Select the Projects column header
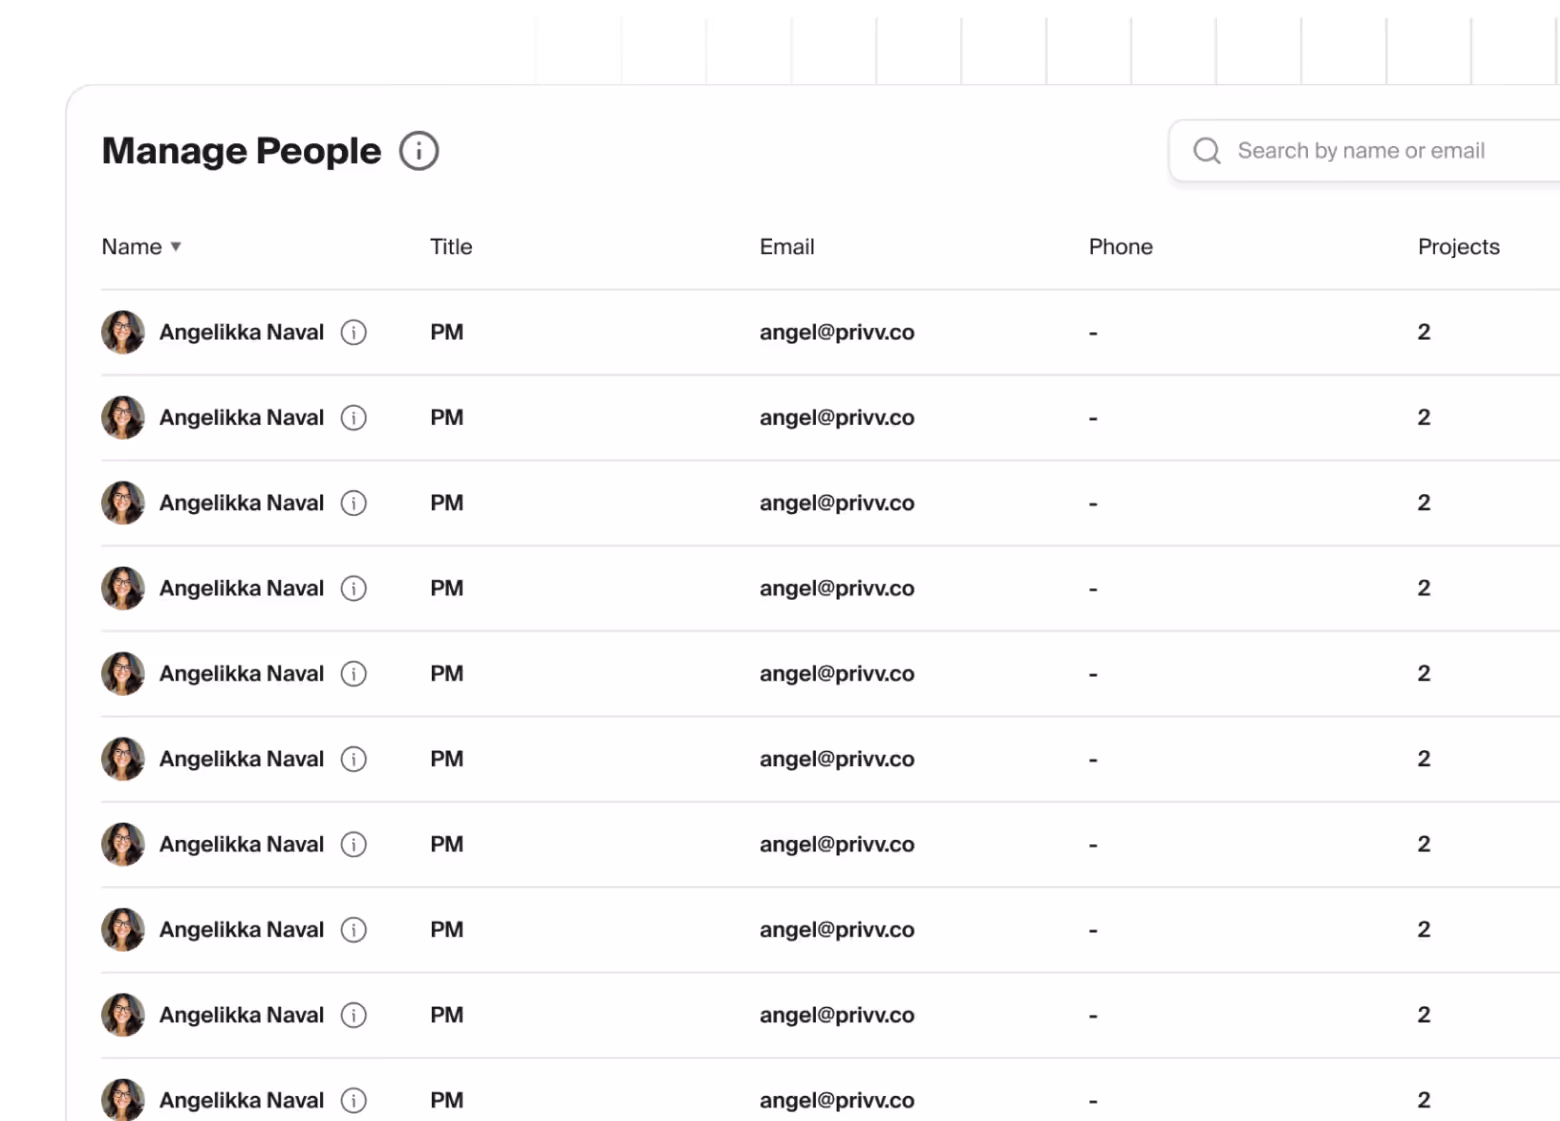 pyautogui.click(x=1458, y=247)
